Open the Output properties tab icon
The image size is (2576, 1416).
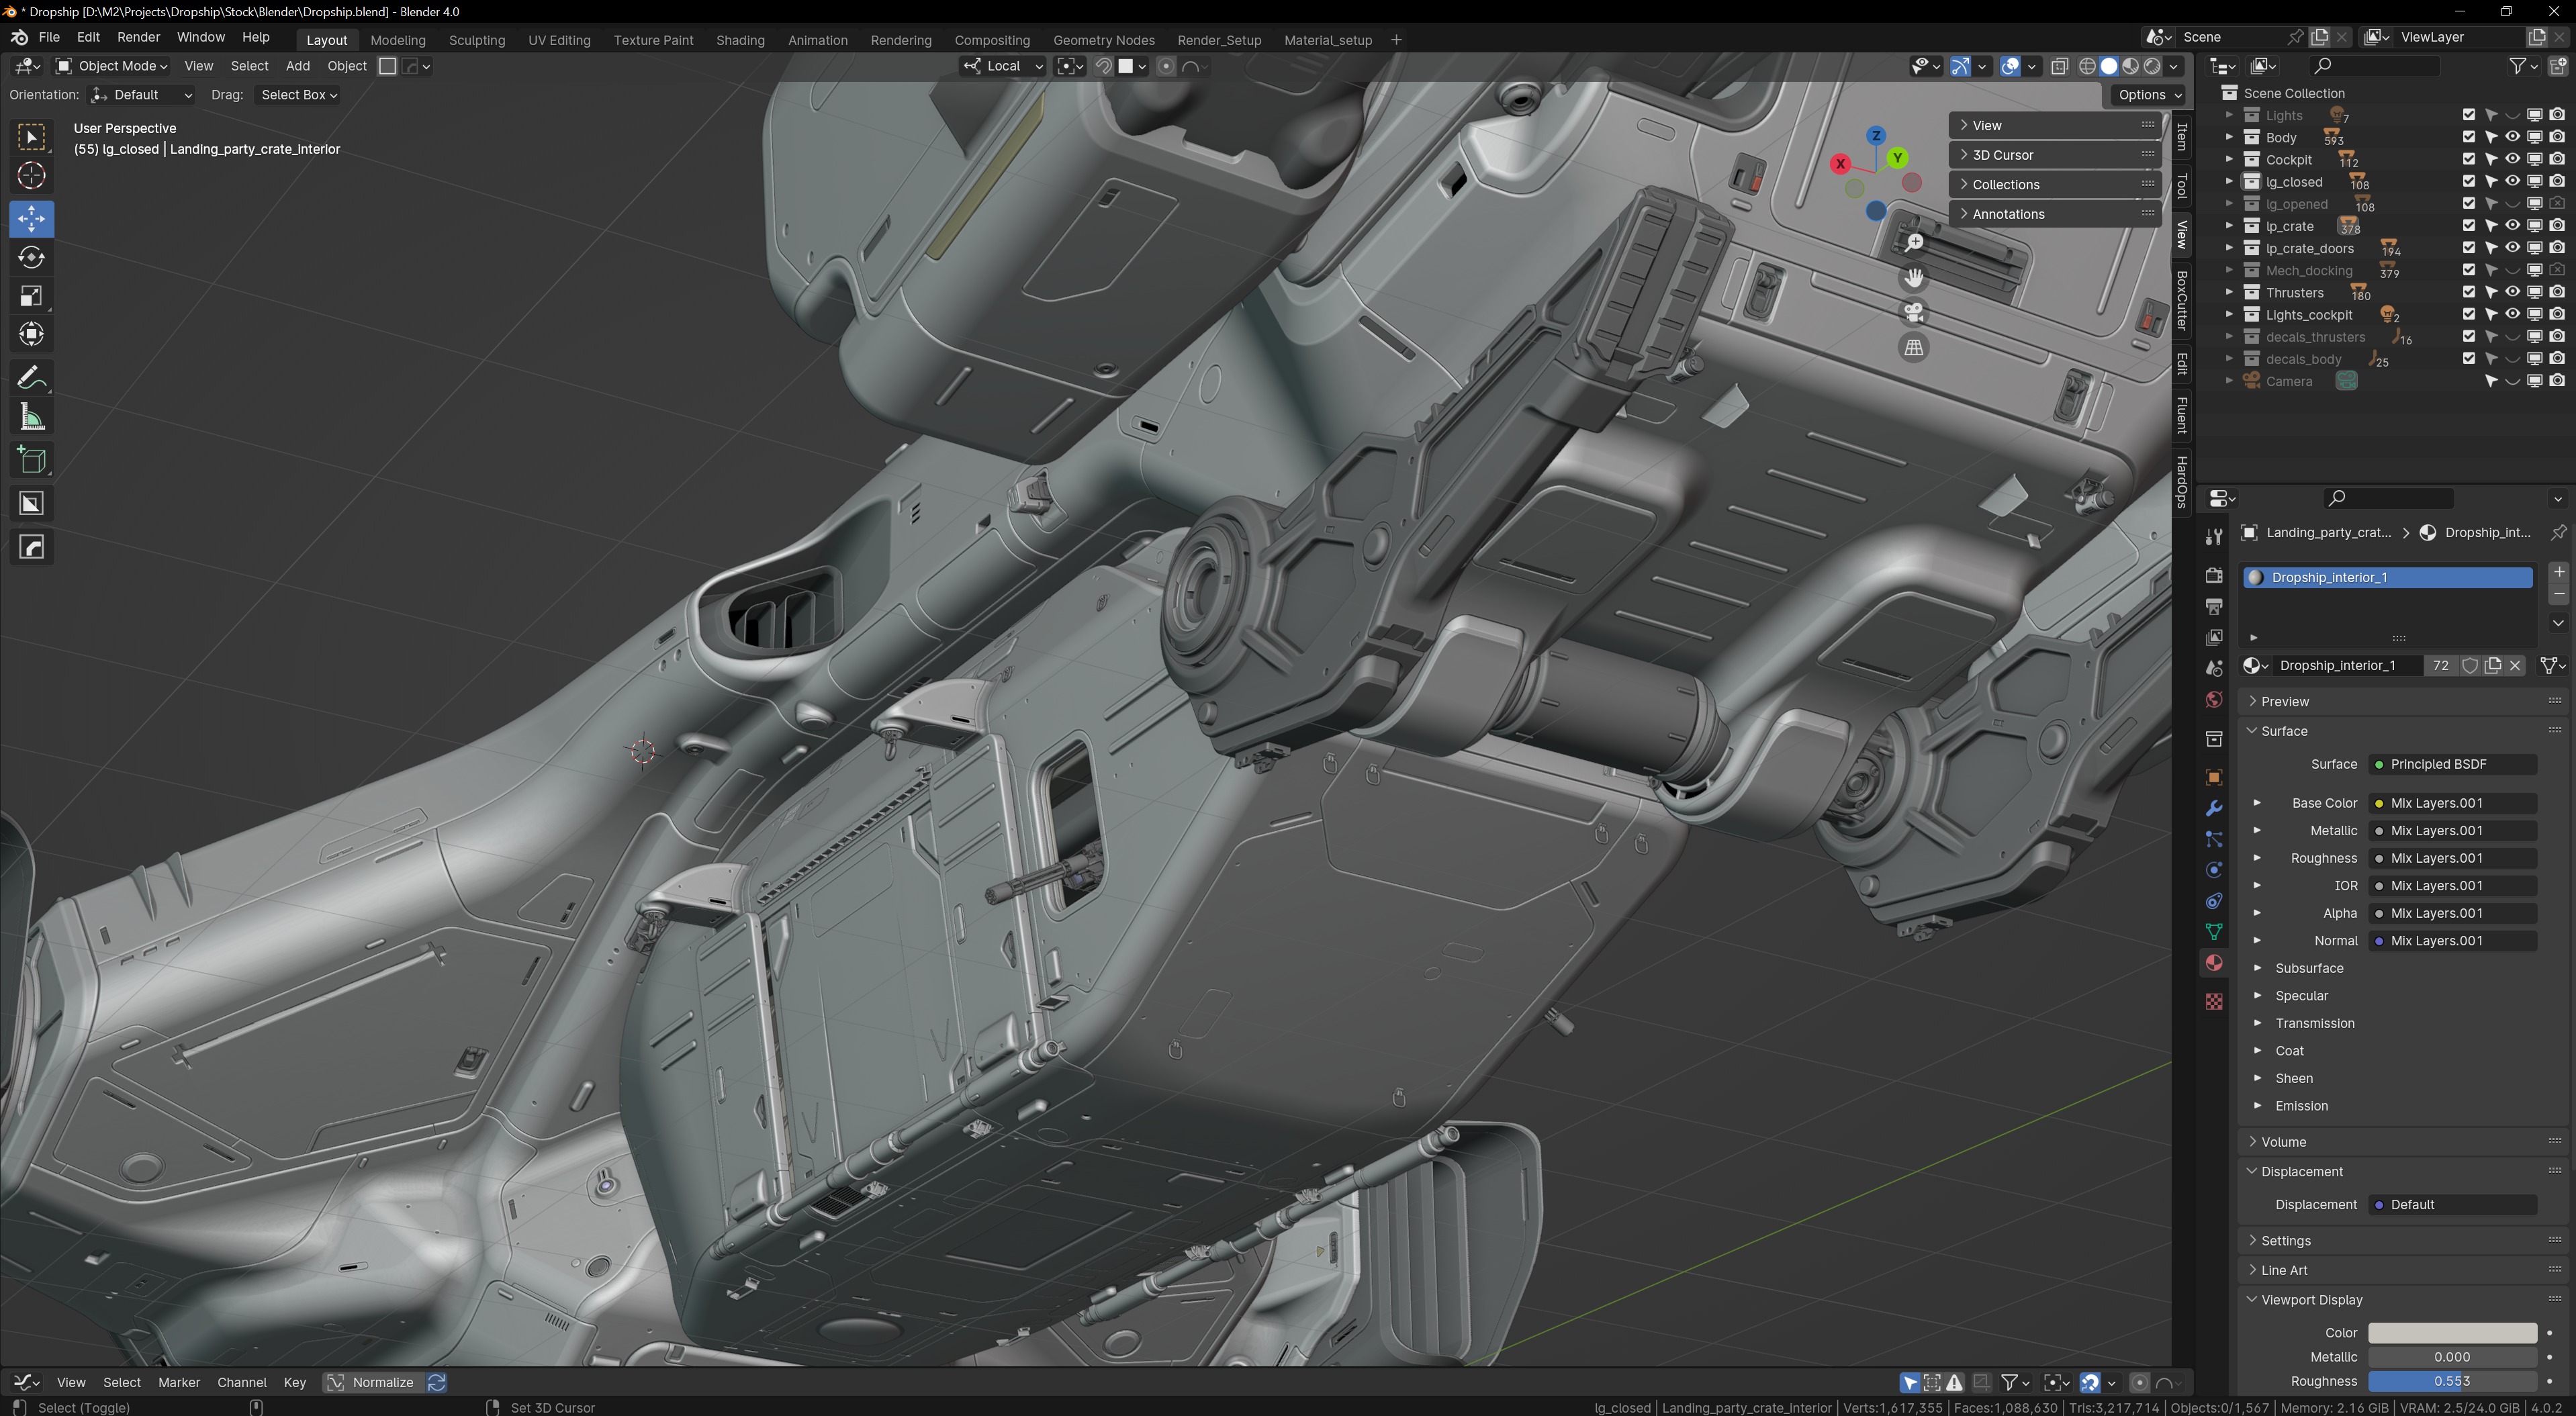[2214, 606]
